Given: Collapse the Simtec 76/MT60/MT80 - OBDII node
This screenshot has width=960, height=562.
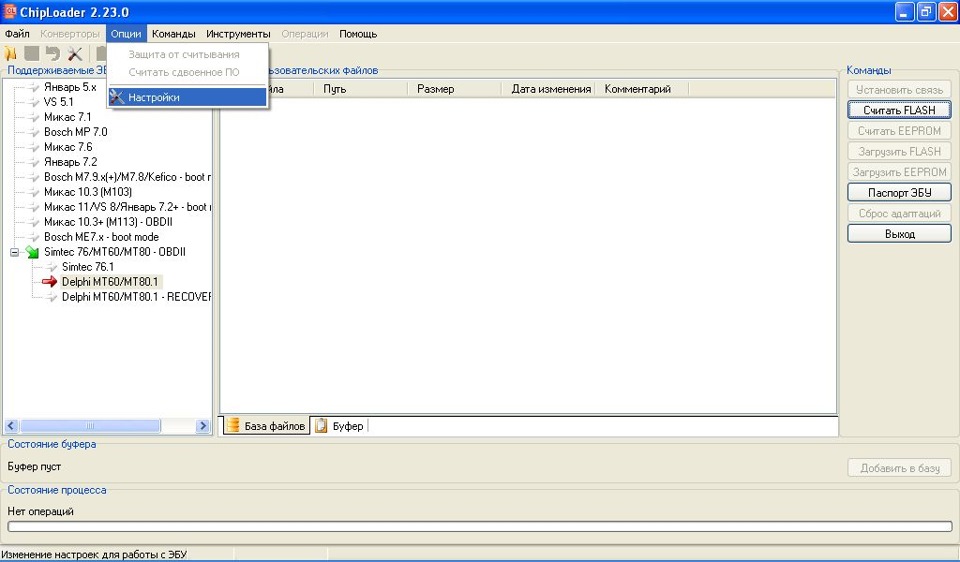Looking at the screenshot, I should 15,252.
